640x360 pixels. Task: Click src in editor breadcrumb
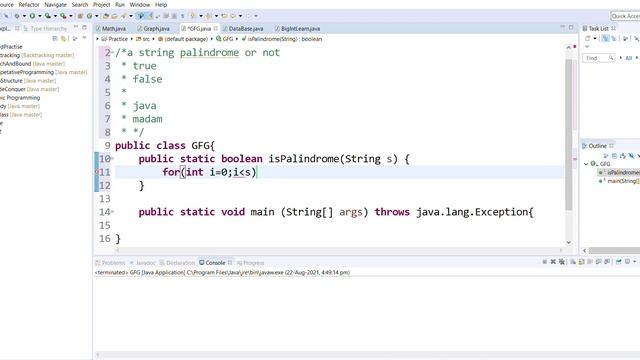click(143, 39)
